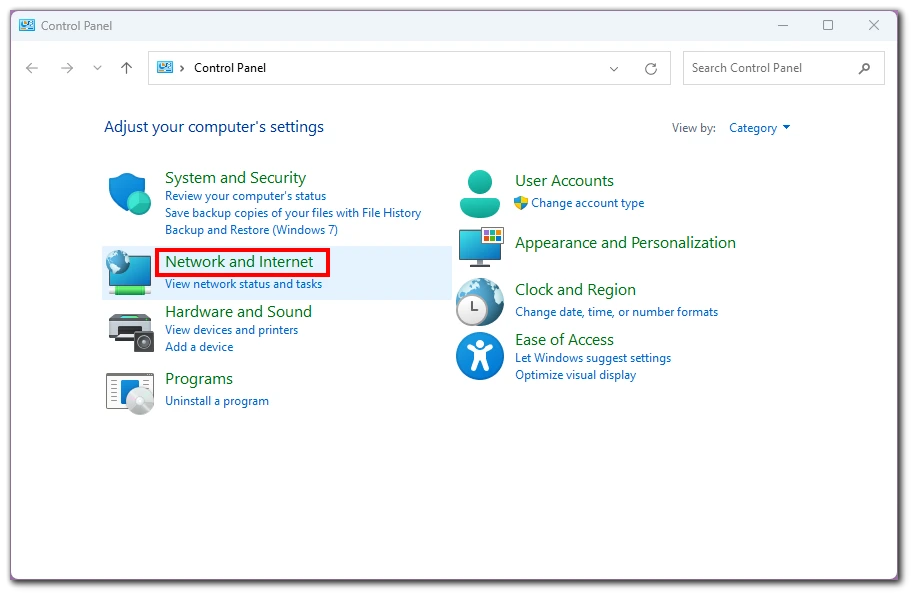Click the back arrow navigation button

coord(32,68)
